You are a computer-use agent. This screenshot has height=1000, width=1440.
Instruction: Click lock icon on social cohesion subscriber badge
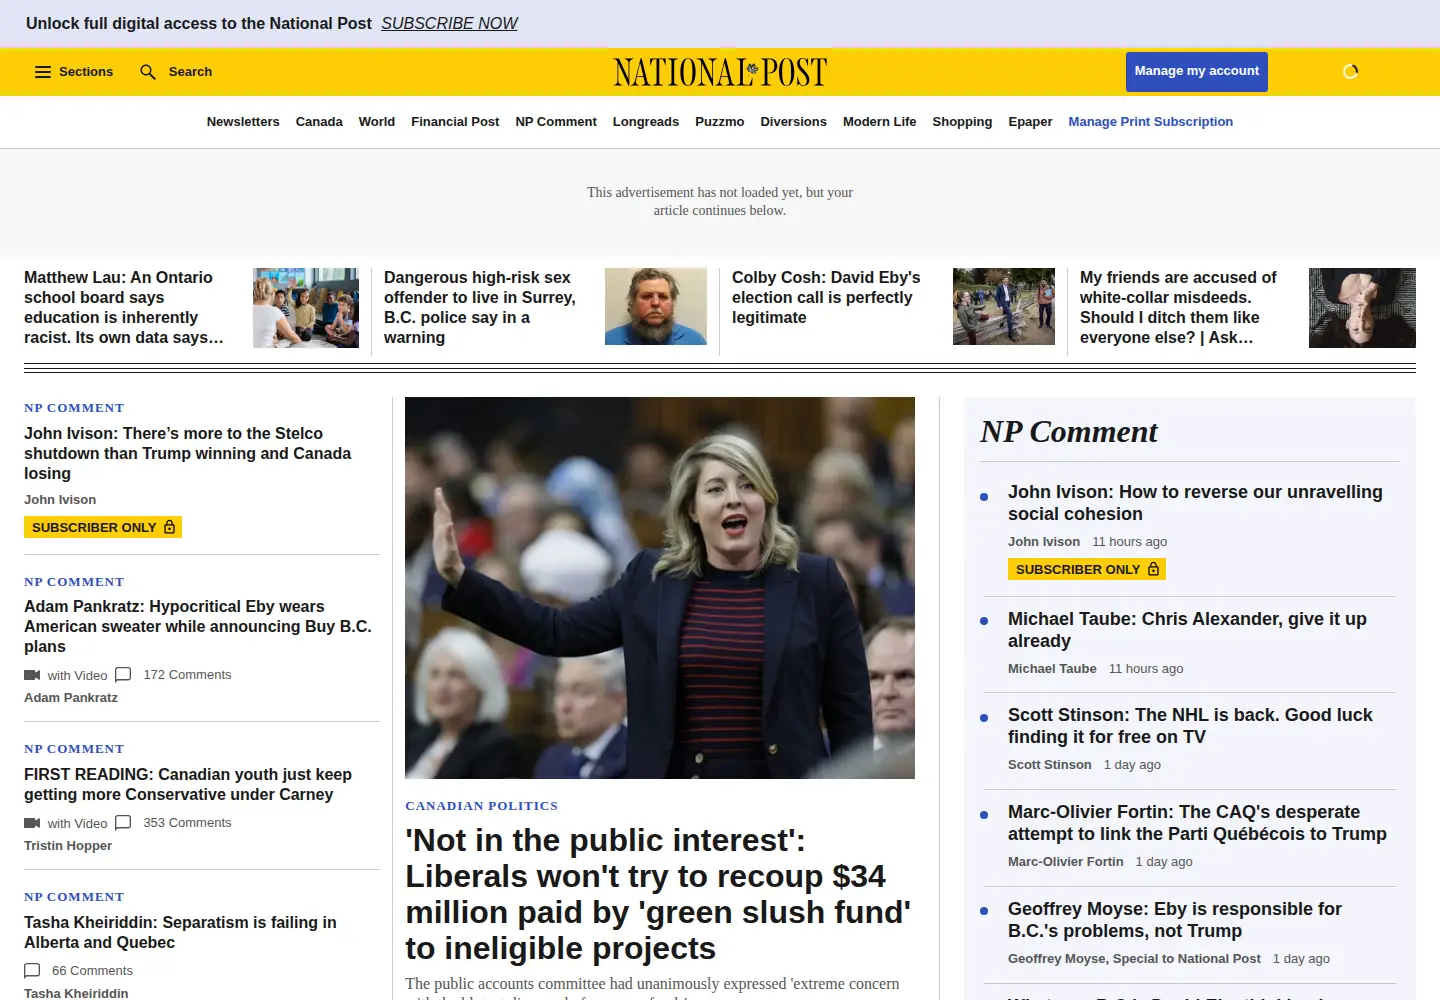pyautogui.click(x=1153, y=569)
